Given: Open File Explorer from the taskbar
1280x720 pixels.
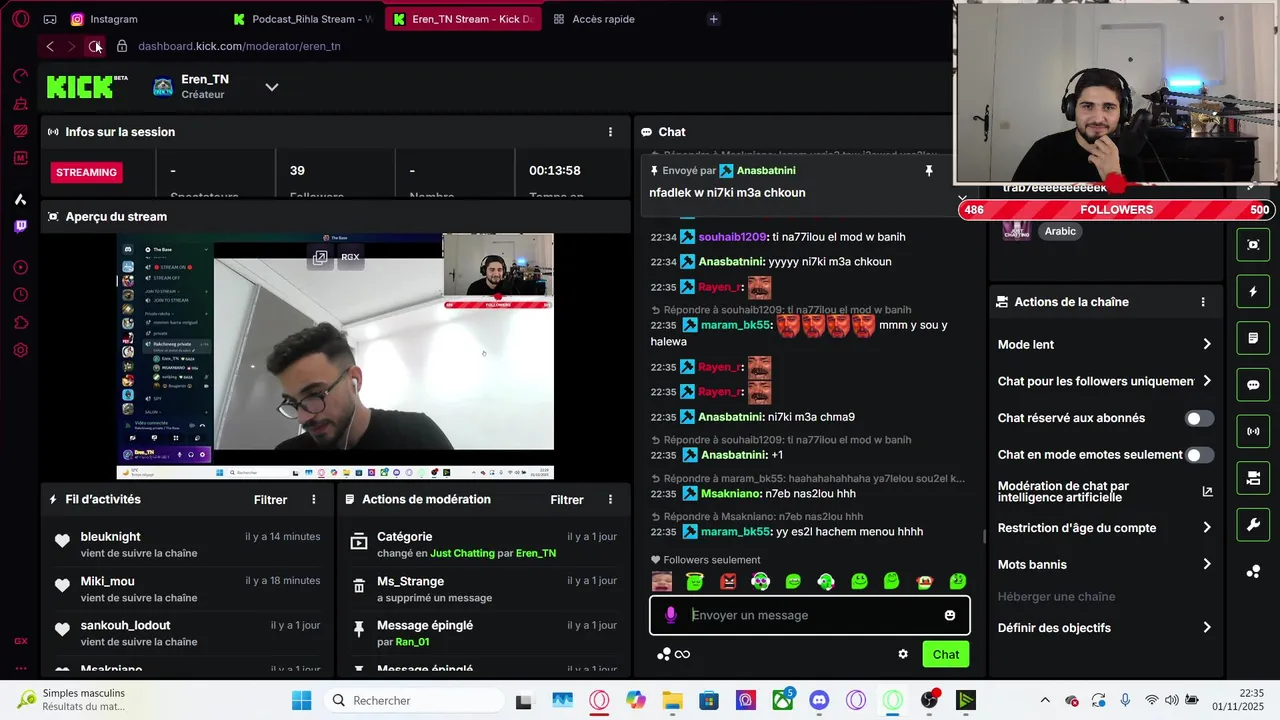Looking at the screenshot, I should [x=672, y=700].
